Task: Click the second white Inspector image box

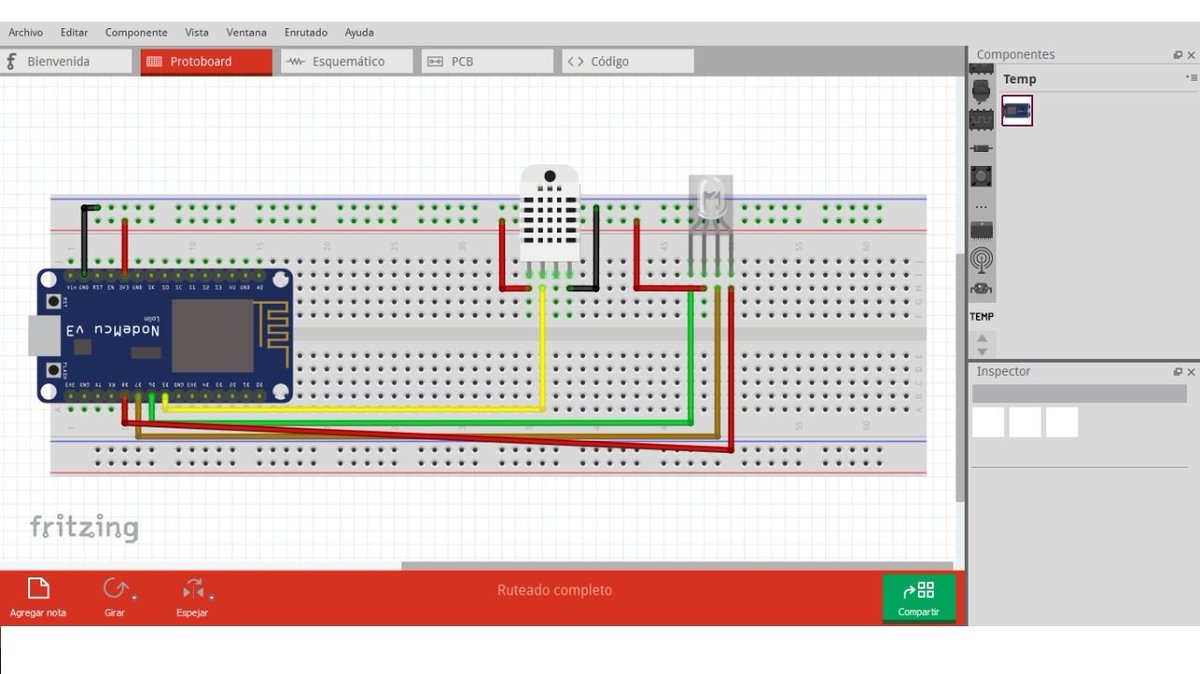Action: (1025, 422)
